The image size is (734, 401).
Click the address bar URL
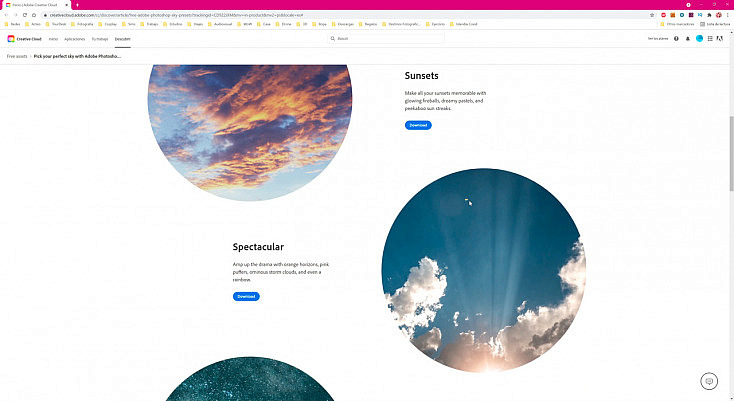tap(176, 15)
